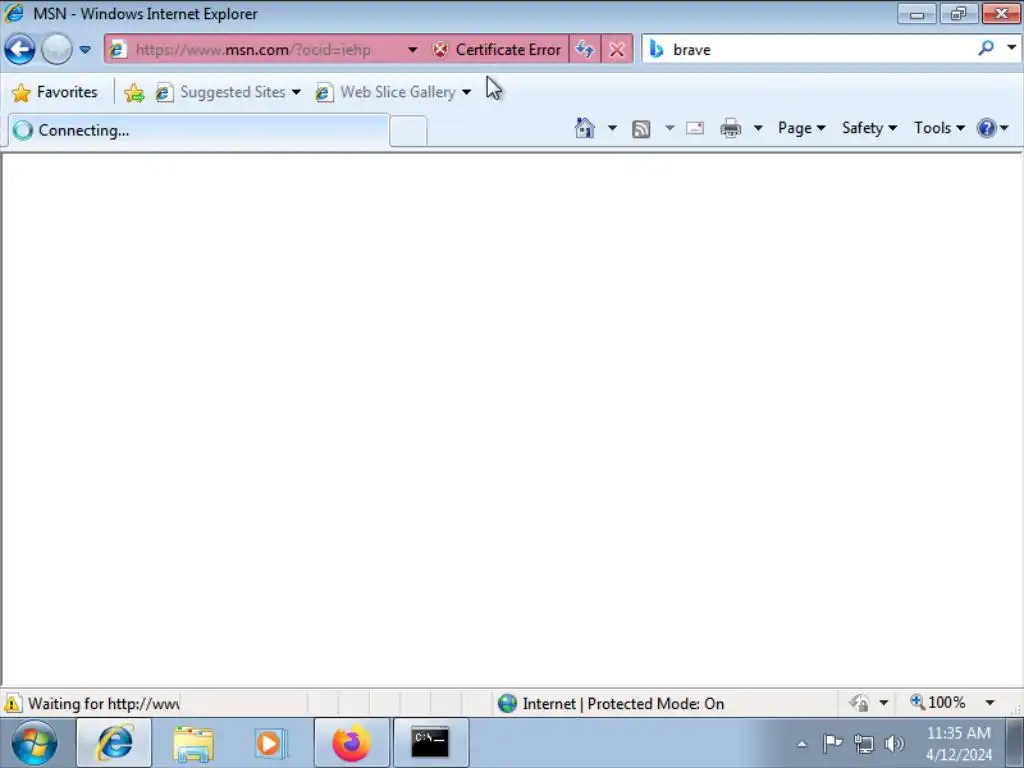Click the Compatibility View refresh icon
This screenshot has width=1024, height=768.
click(584, 50)
